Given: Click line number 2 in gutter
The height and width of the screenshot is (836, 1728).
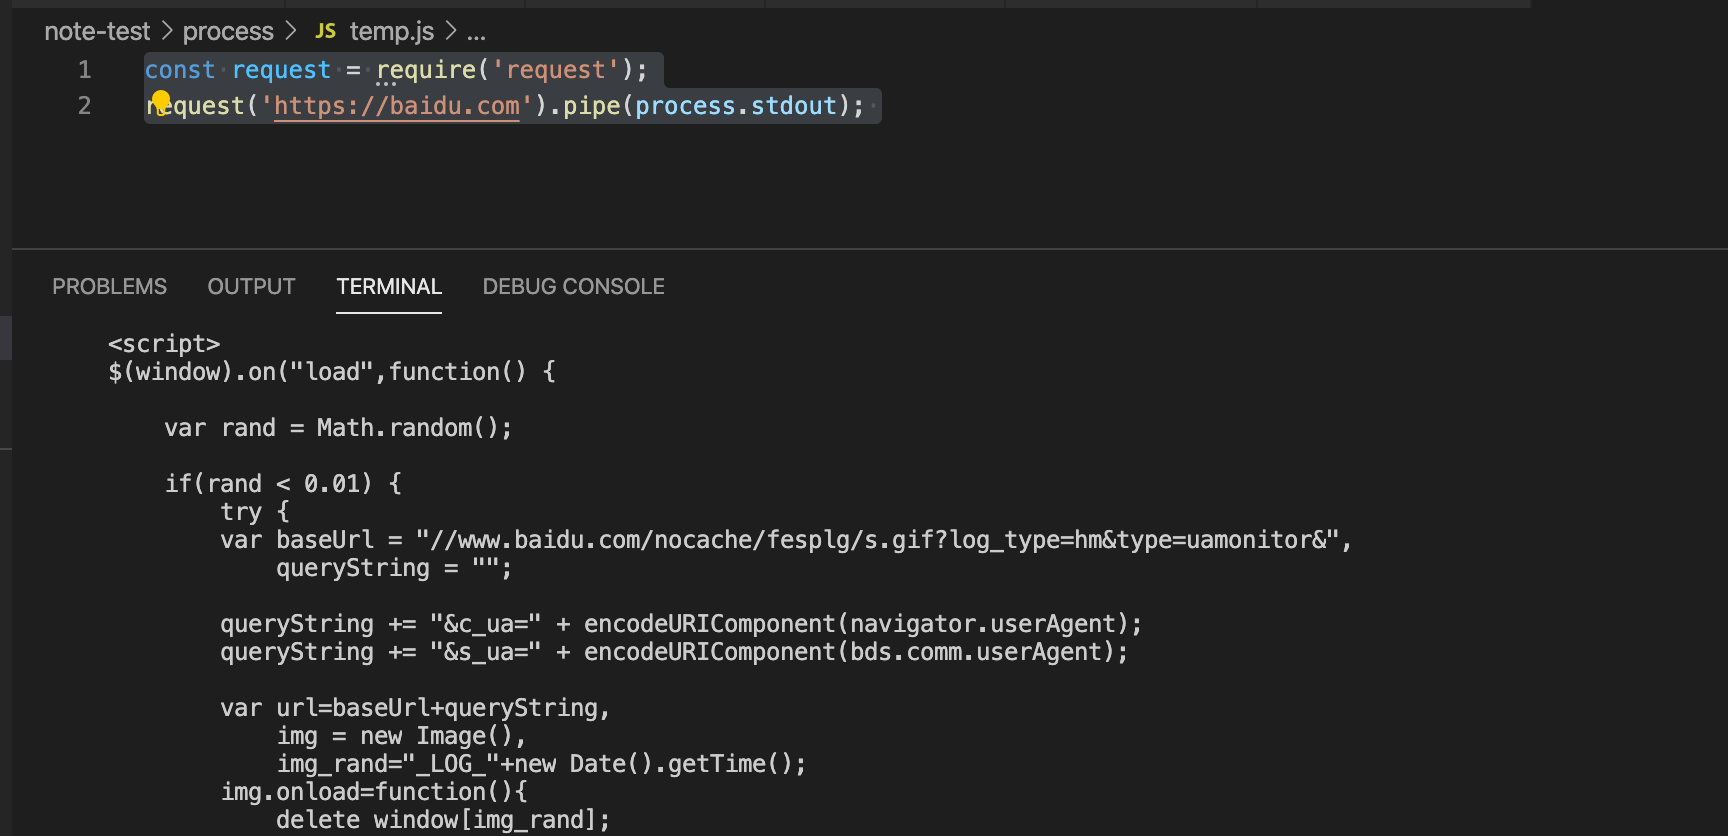Looking at the screenshot, I should tap(85, 106).
